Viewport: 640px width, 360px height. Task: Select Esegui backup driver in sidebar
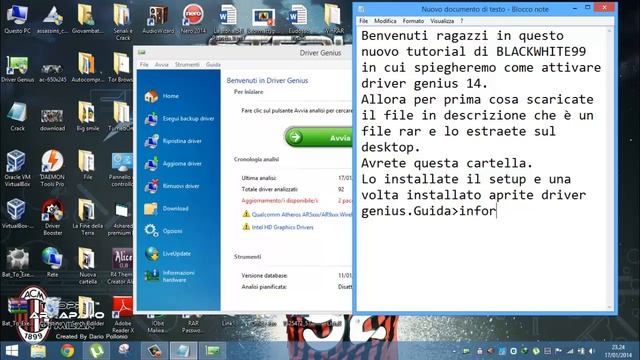pyautogui.click(x=179, y=118)
